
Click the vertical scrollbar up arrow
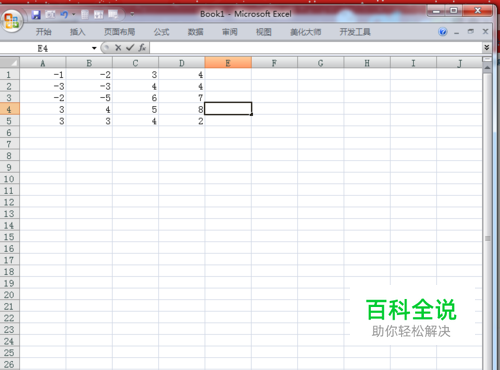487,68
